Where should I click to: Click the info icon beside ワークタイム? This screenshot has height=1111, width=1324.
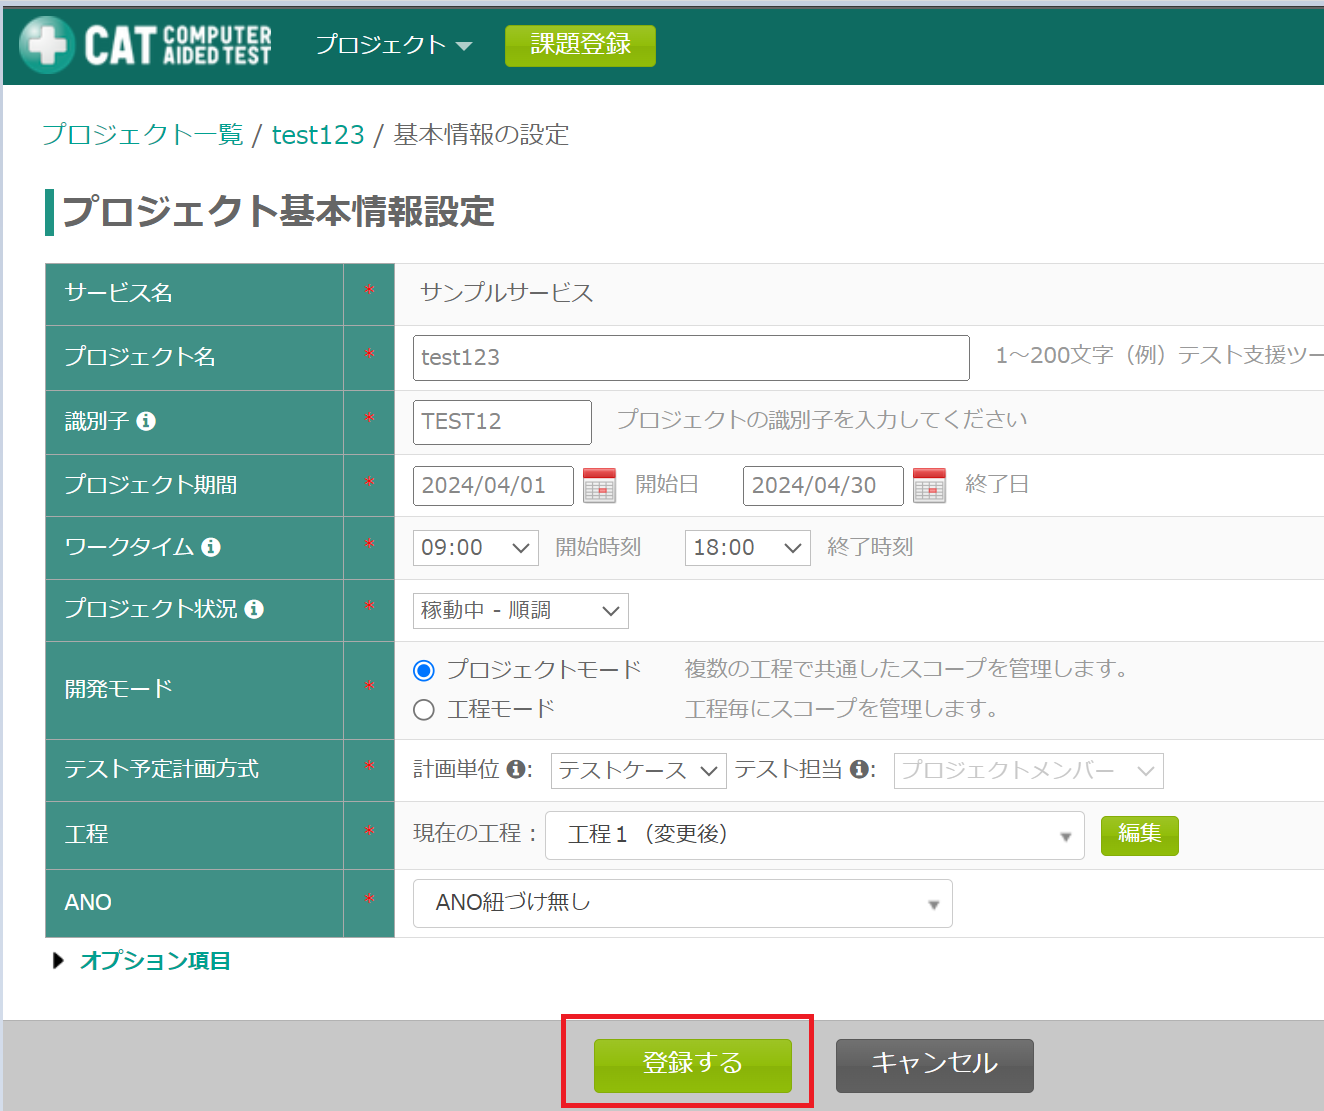[211, 547]
